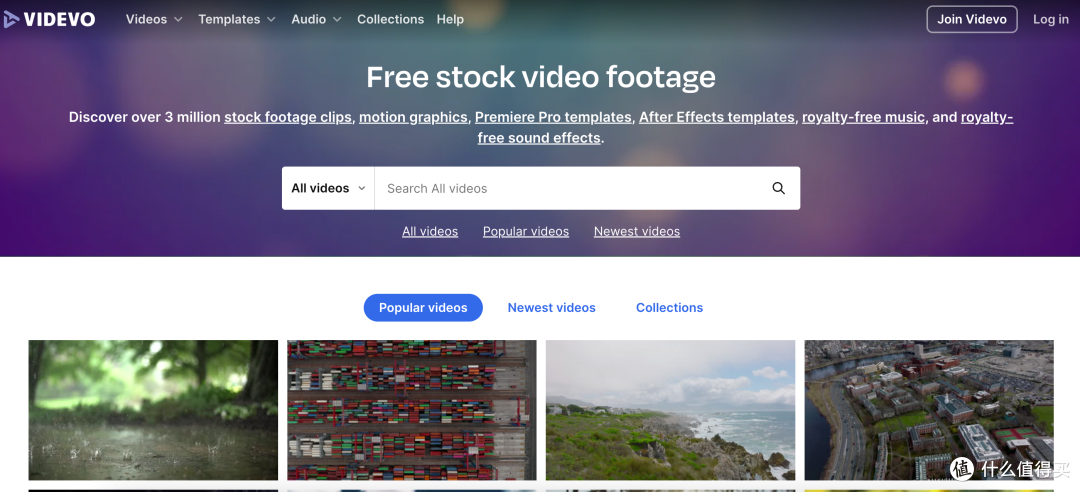Viewport: 1080px width, 492px height.
Task: Switch to the Newest videos tab
Action: (x=552, y=308)
